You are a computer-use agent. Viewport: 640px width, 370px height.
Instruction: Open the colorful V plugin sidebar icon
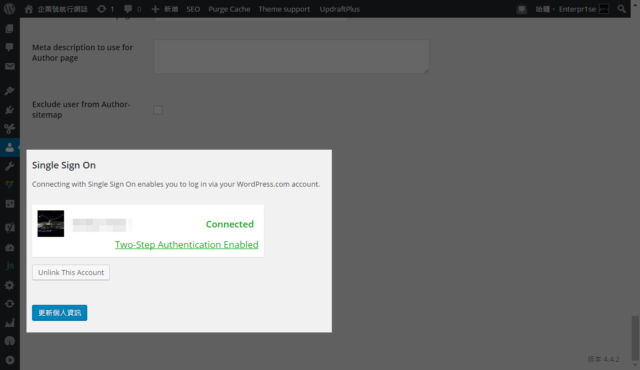(9, 185)
